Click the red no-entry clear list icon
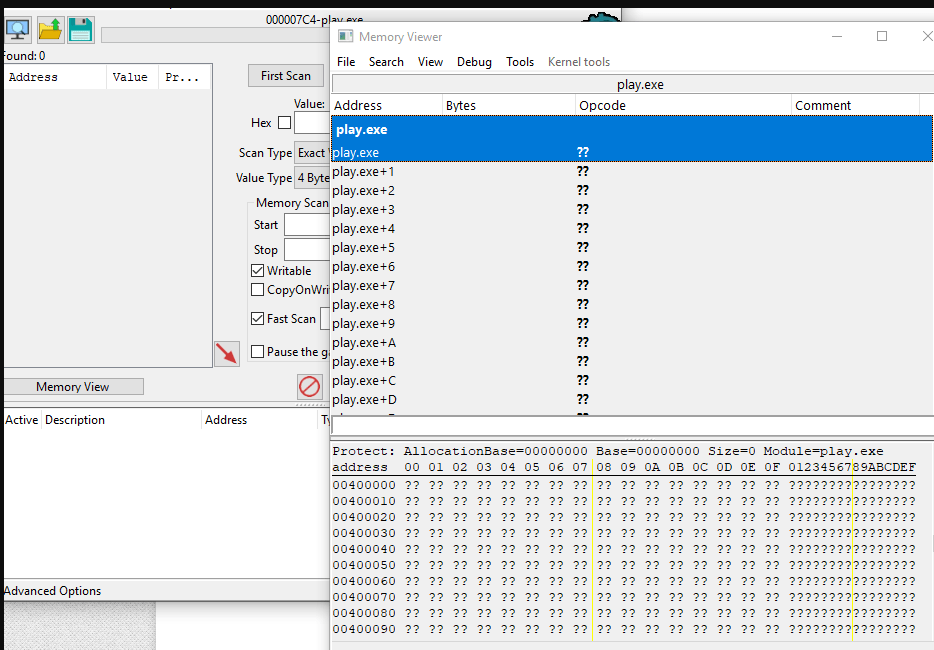The image size is (934, 650). click(310, 387)
